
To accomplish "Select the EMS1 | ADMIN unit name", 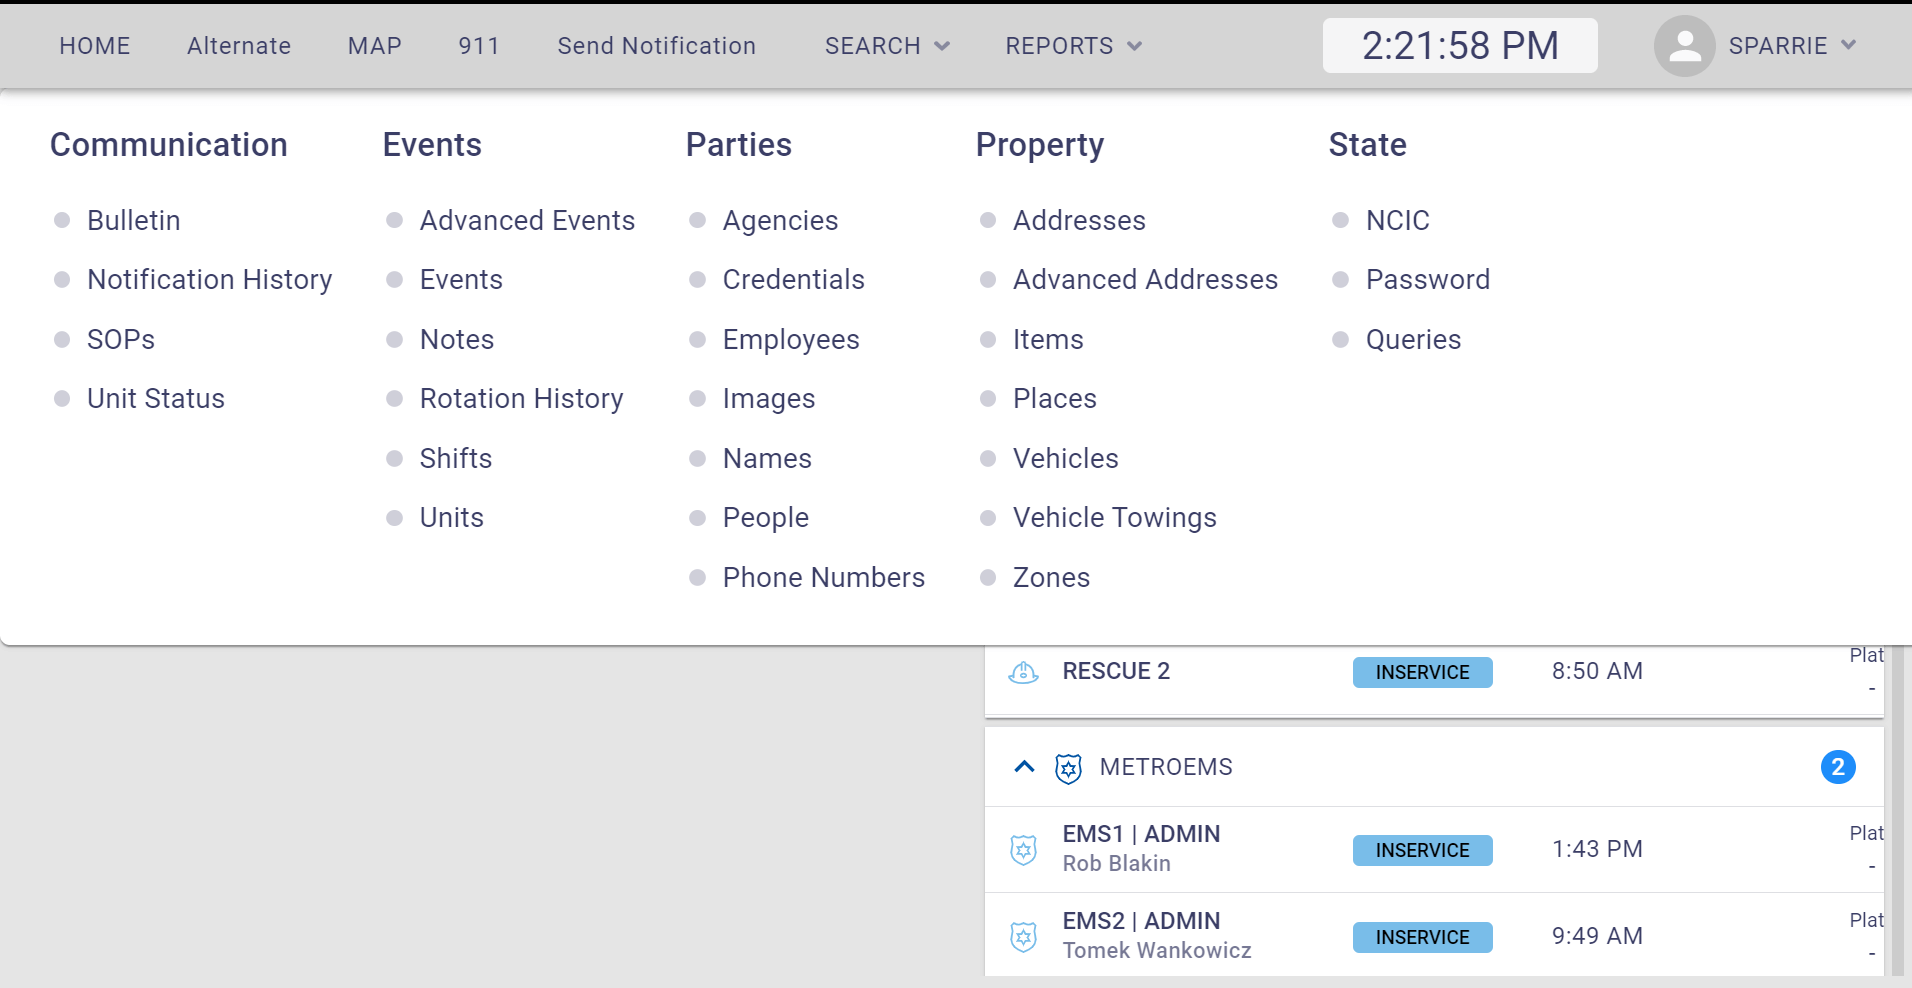I will [1141, 834].
